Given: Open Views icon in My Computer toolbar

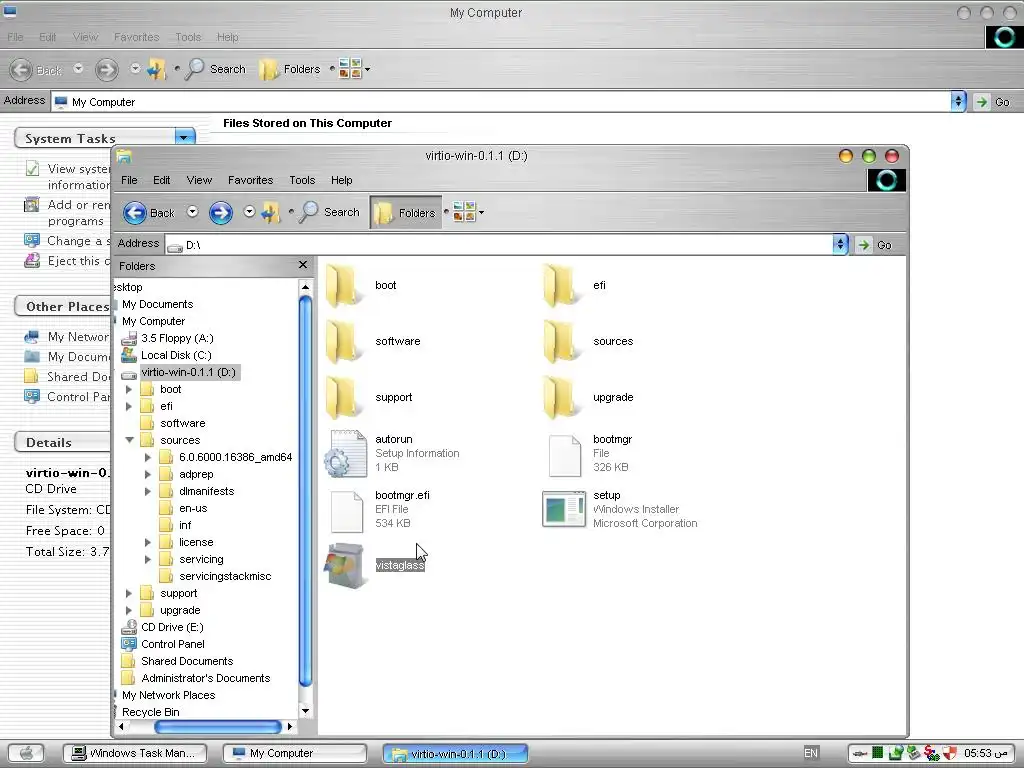Looking at the screenshot, I should click(350, 69).
